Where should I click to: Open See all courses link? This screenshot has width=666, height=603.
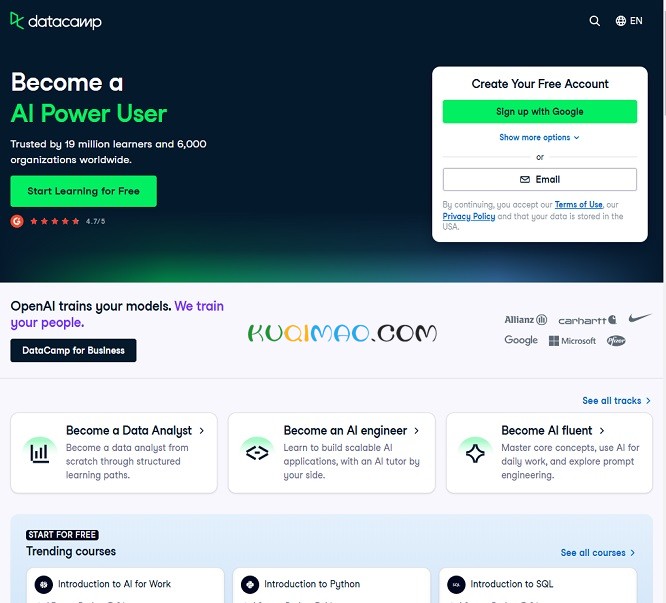598,552
